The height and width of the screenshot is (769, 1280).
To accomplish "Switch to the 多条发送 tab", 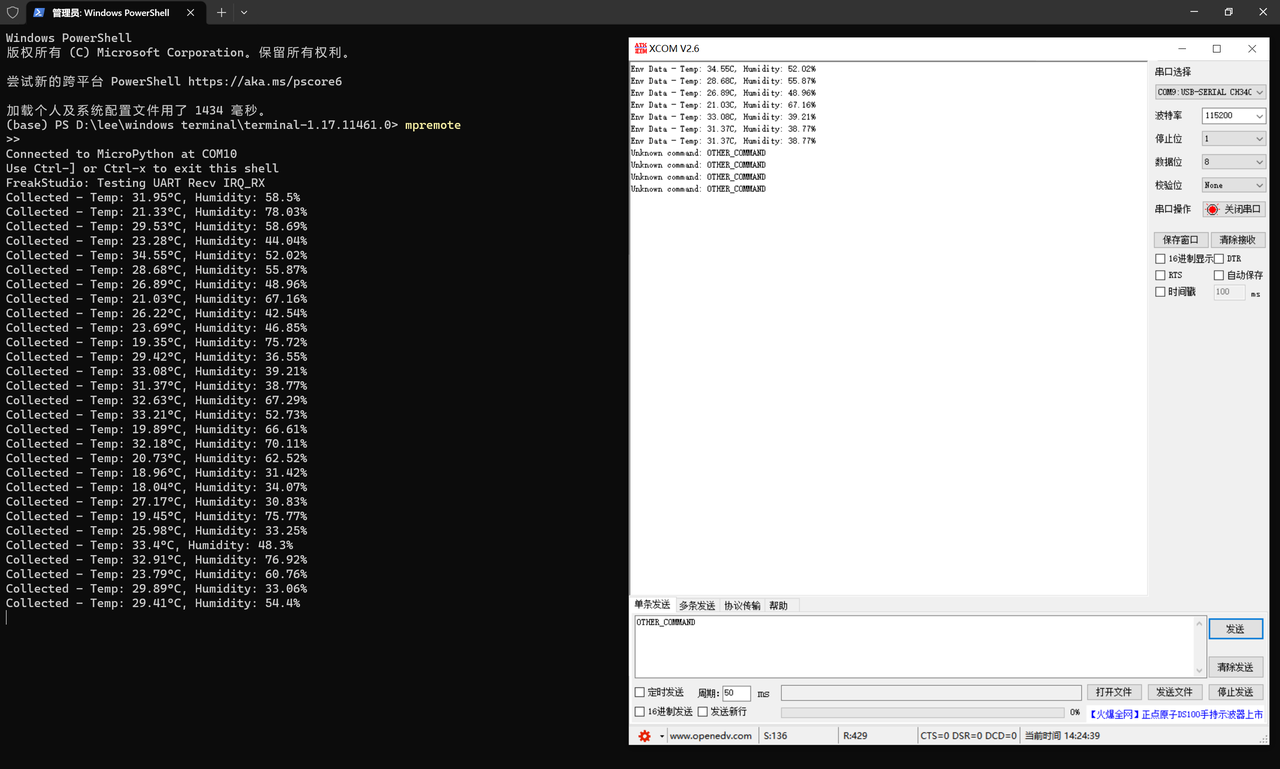I will [697, 606].
